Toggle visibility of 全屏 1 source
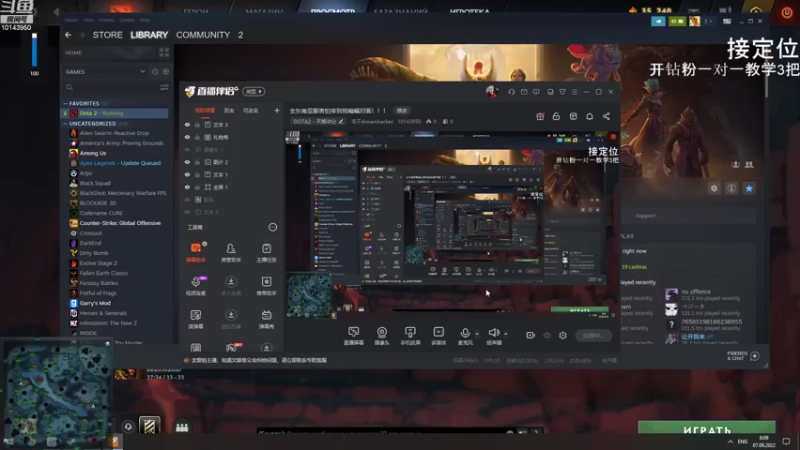Screen dimensions: 800x450 (x=187, y=187)
